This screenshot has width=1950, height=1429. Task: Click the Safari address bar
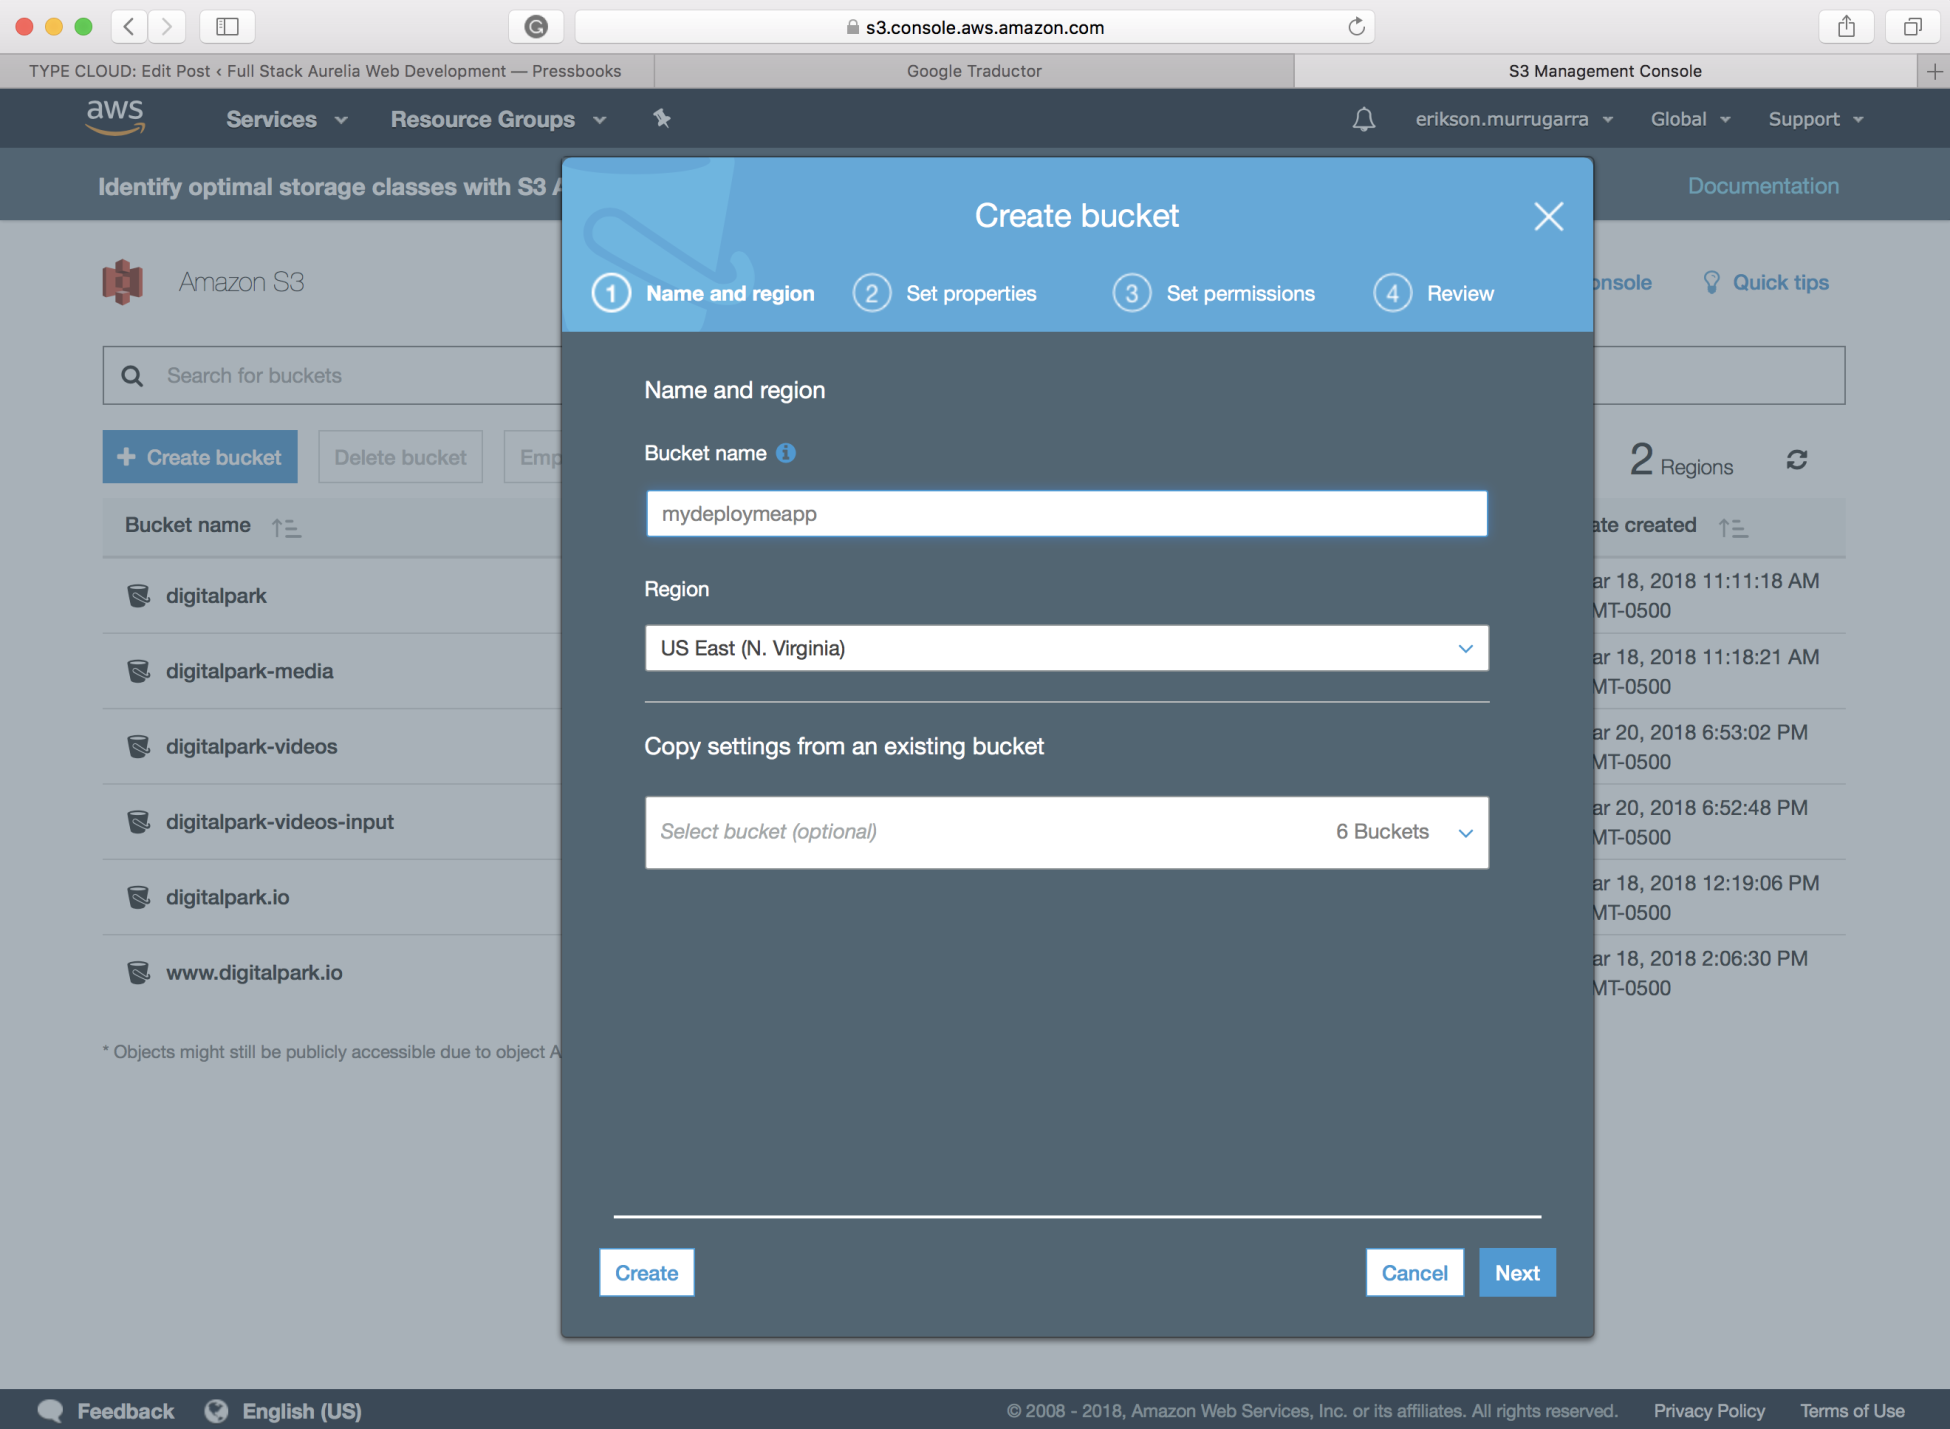(x=975, y=27)
